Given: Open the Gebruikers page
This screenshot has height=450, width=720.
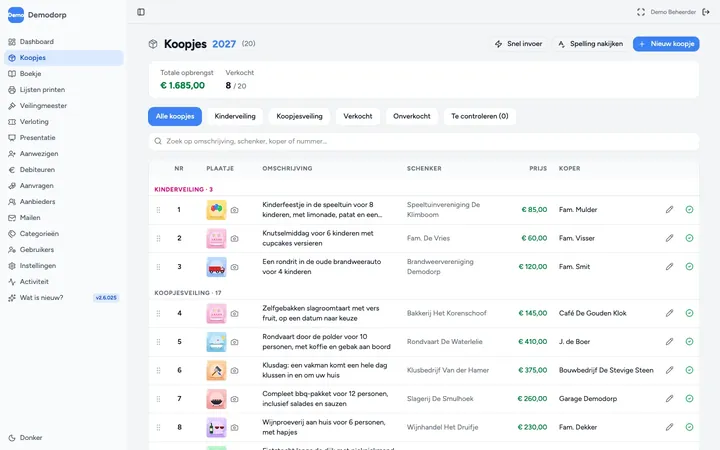Looking at the screenshot, I should pyautogui.click(x=64, y=250).
